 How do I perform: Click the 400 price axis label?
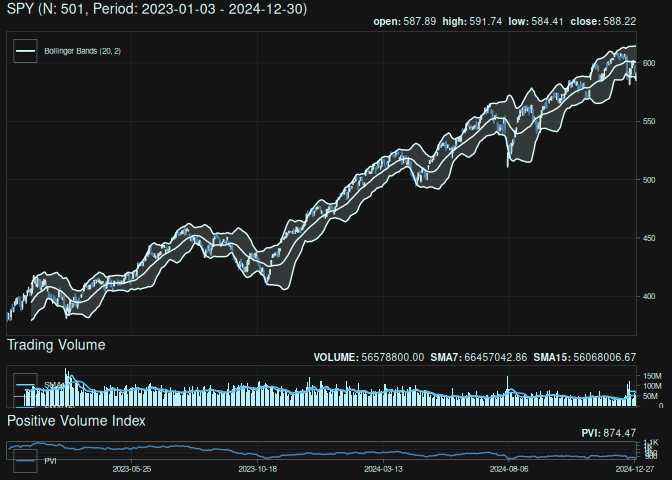click(649, 296)
